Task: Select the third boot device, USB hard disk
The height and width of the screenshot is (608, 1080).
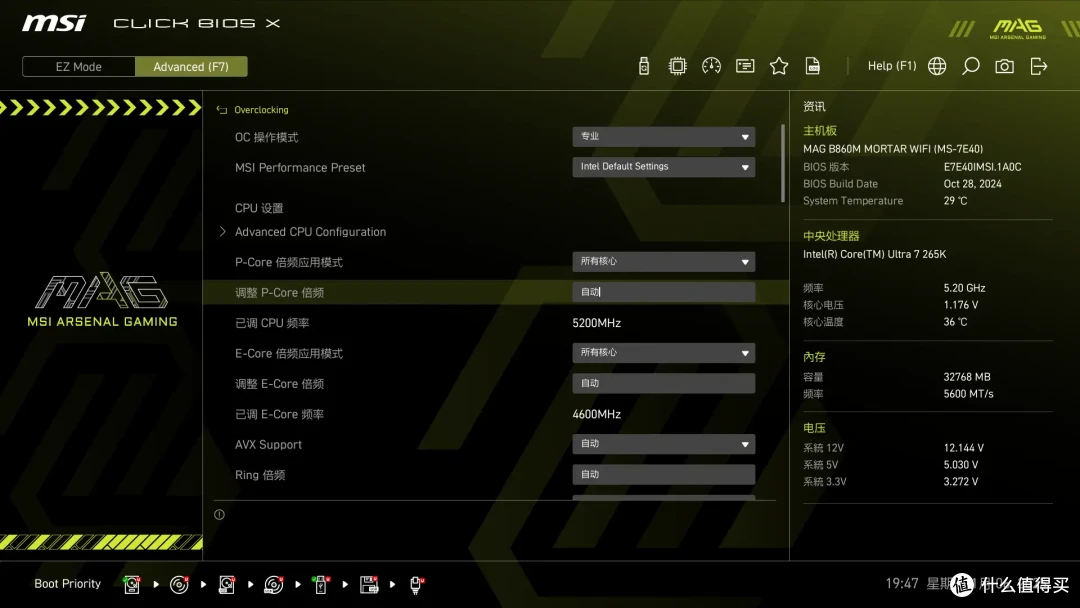Action: pyautogui.click(x=227, y=585)
